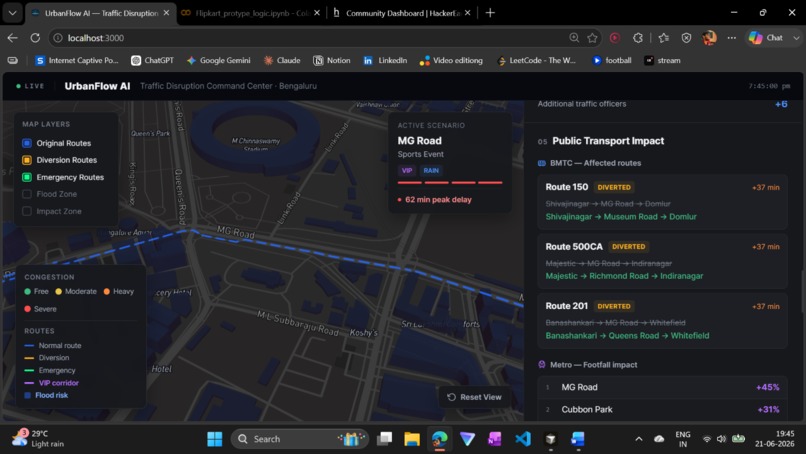The image size is (806, 454).
Task: Click the RAIN tag in Active Scenario
Action: tap(431, 170)
